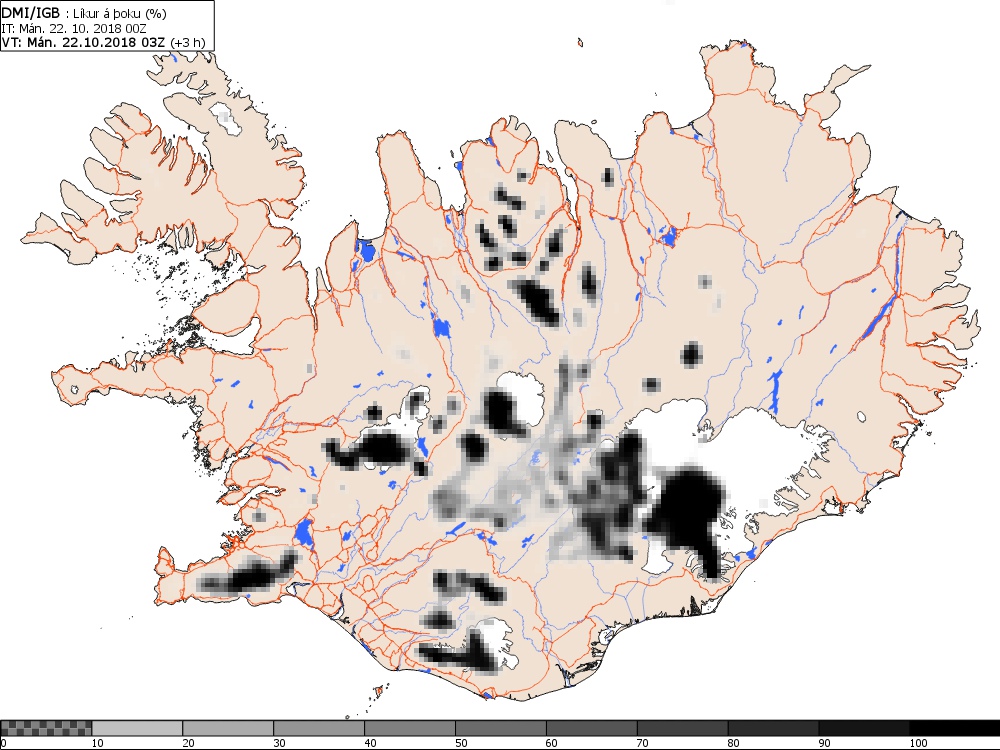Click the legend value '20'
1000x750 pixels.
click(x=189, y=743)
